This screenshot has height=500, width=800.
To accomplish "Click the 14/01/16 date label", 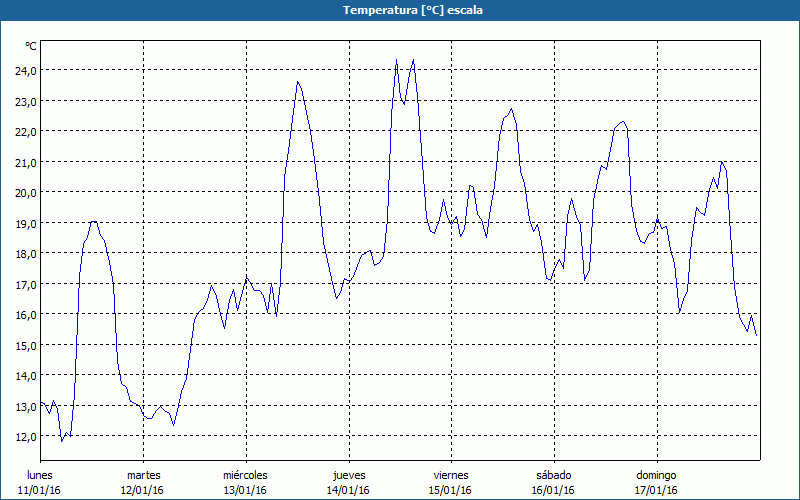I will coord(348,490).
